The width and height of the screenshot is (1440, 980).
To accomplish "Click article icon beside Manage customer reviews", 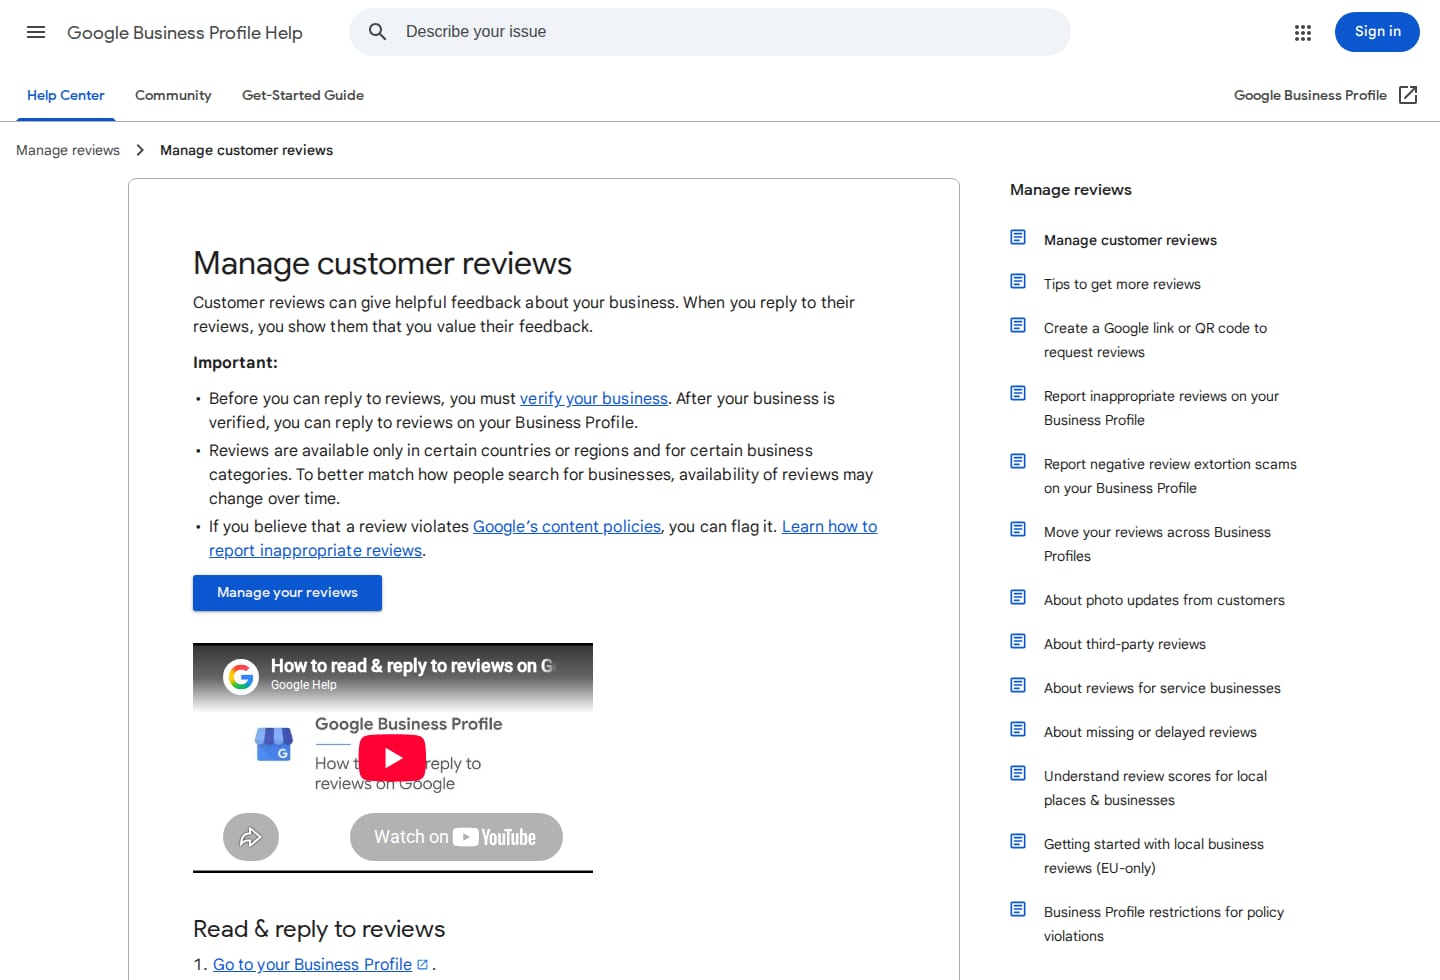I will [1018, 238].
